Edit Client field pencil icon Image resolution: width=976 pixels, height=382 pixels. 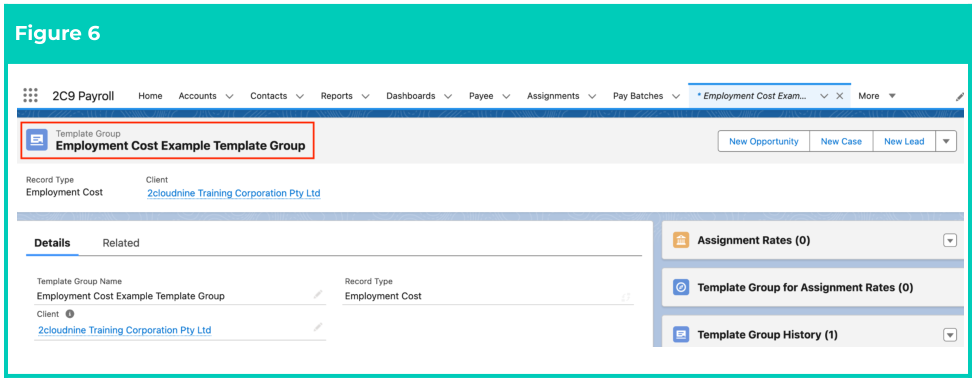point(318,327)
